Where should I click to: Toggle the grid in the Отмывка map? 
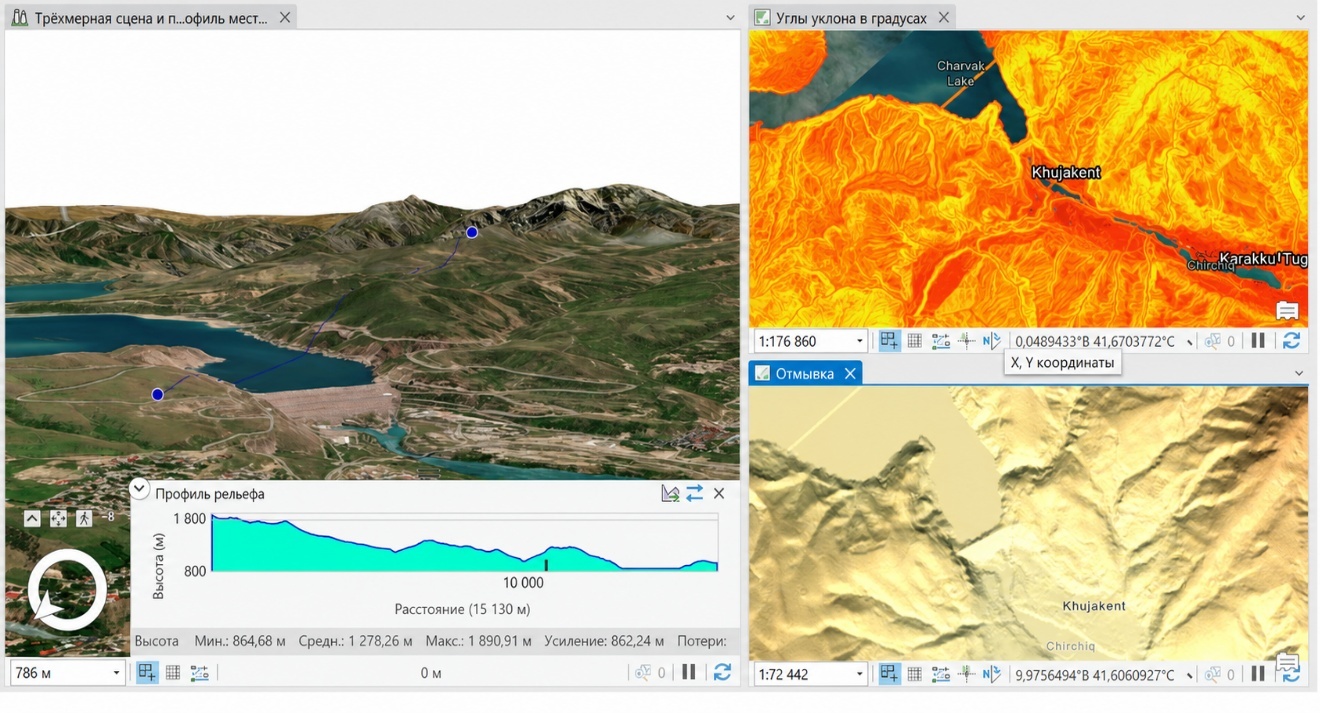(914, 675)
